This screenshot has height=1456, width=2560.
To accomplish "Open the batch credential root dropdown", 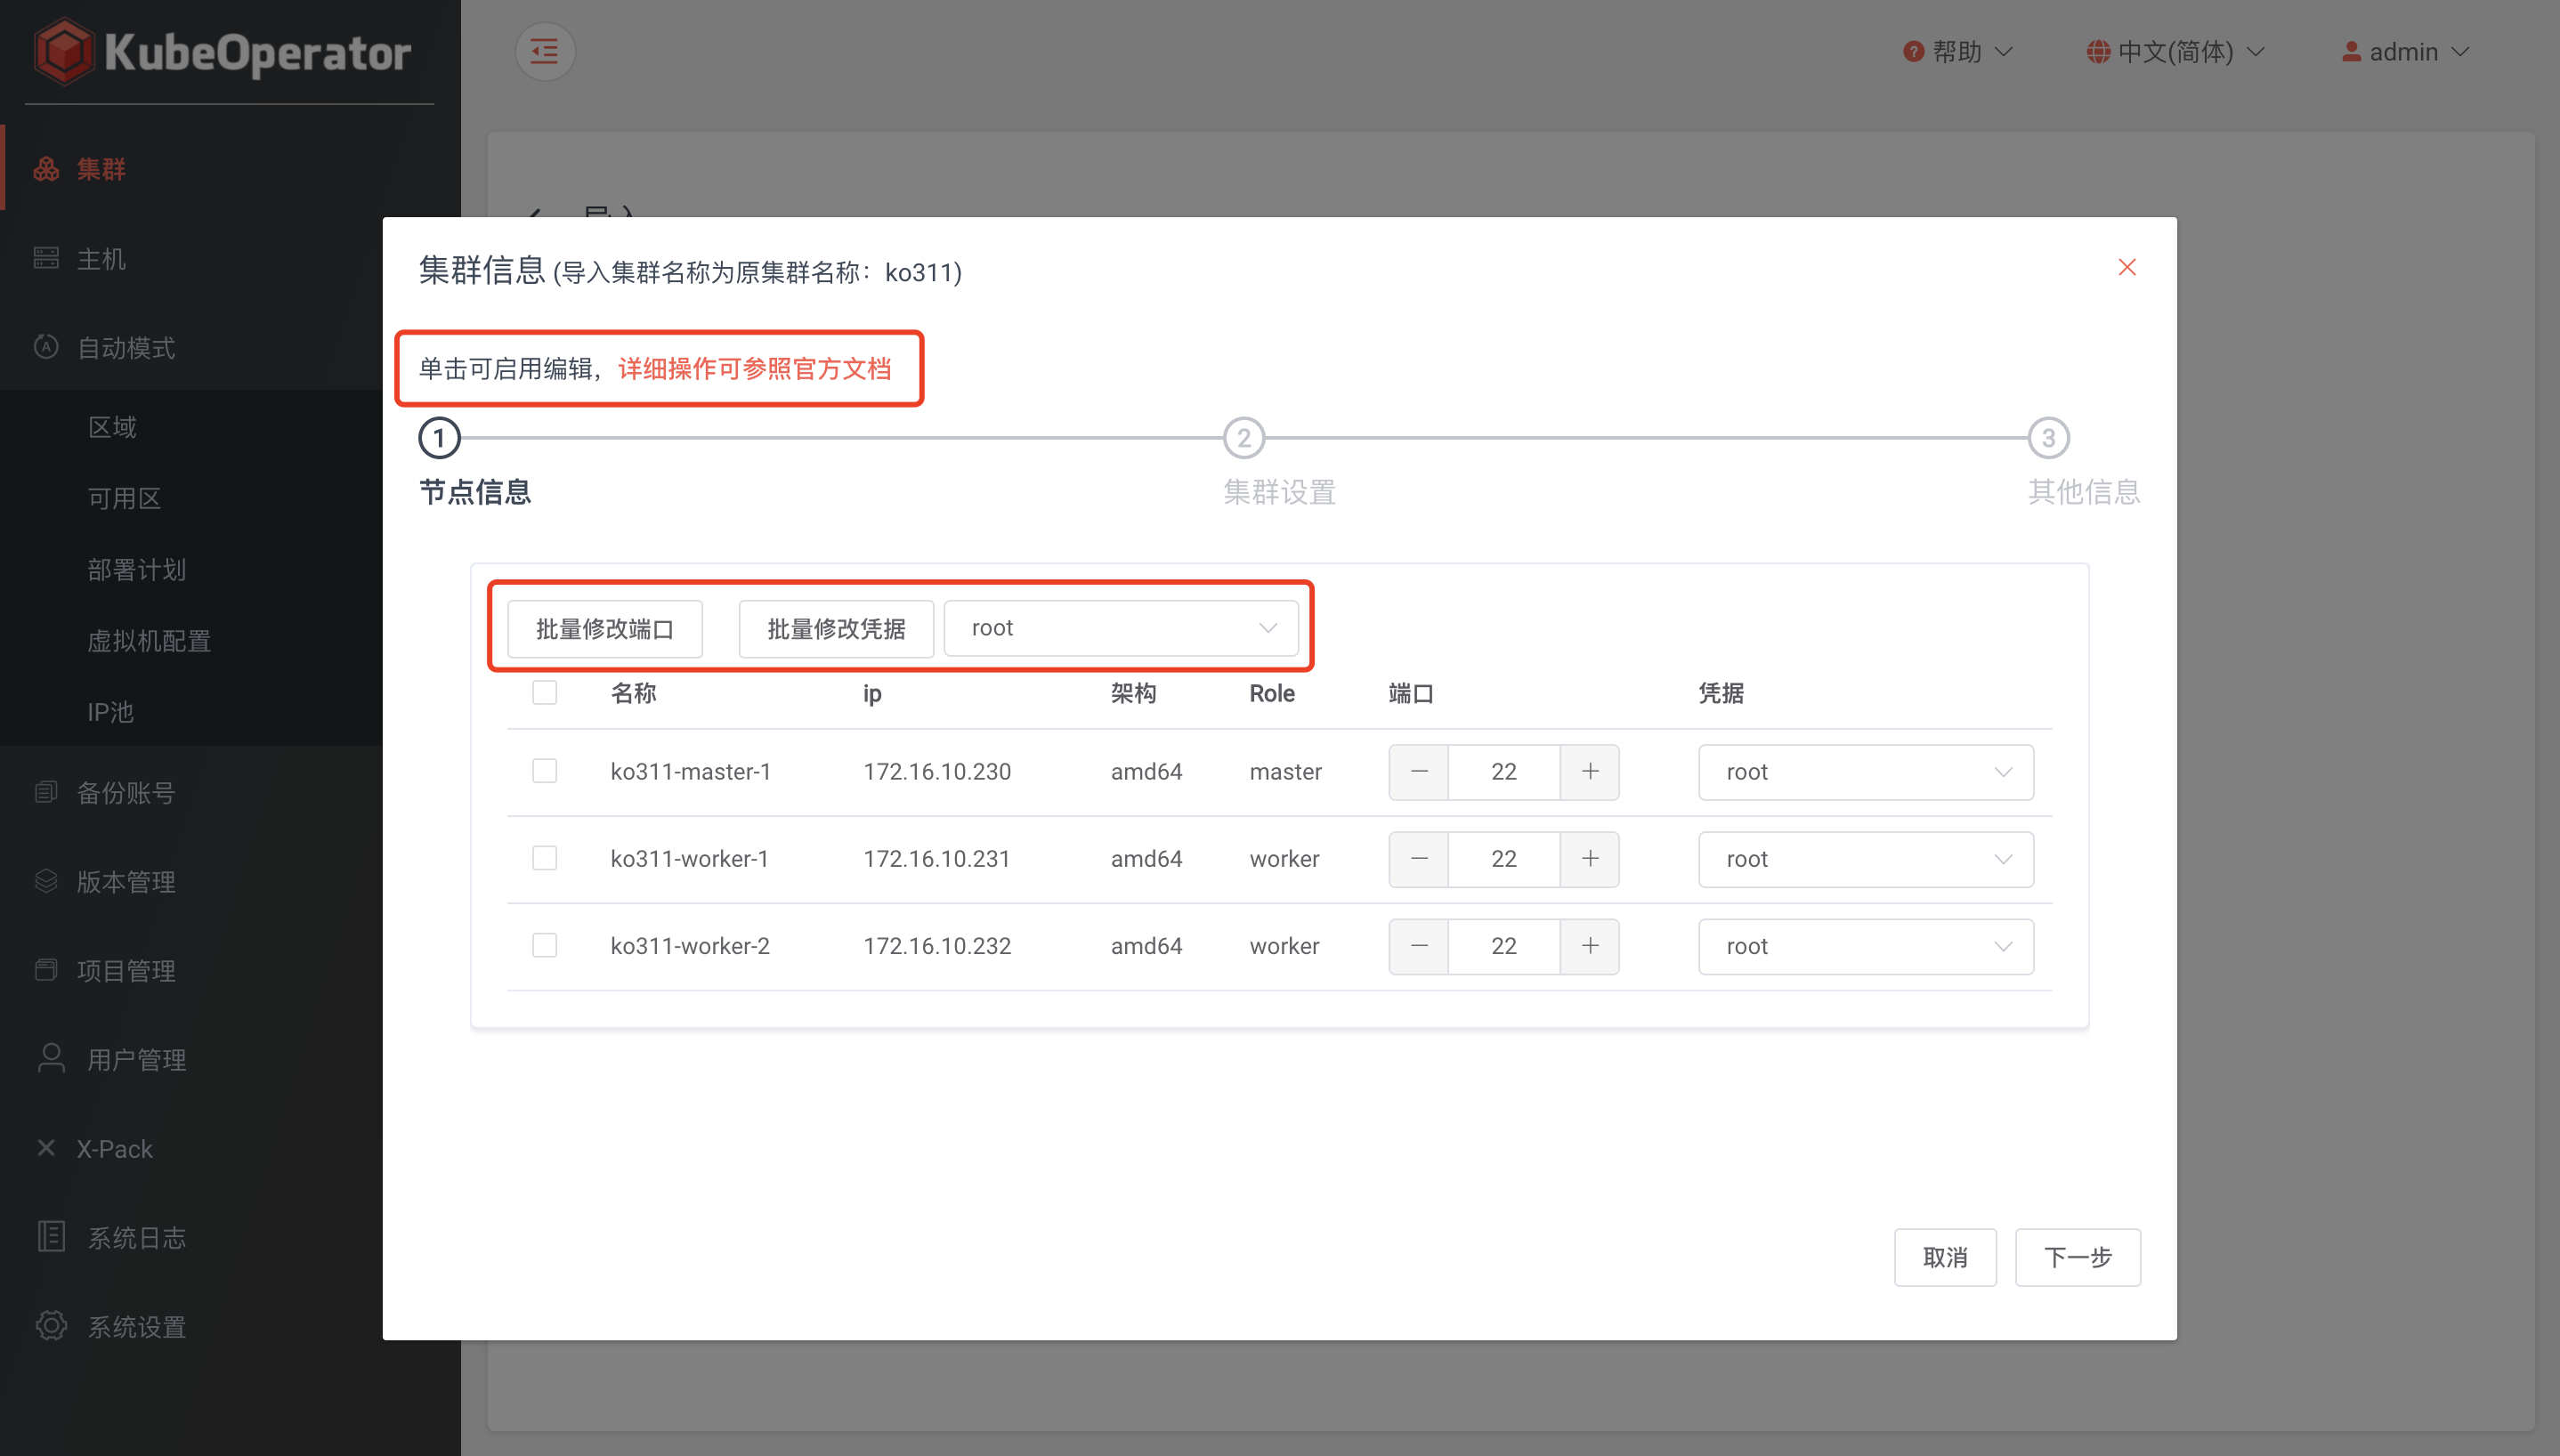I will click(x=1121, y=628).
